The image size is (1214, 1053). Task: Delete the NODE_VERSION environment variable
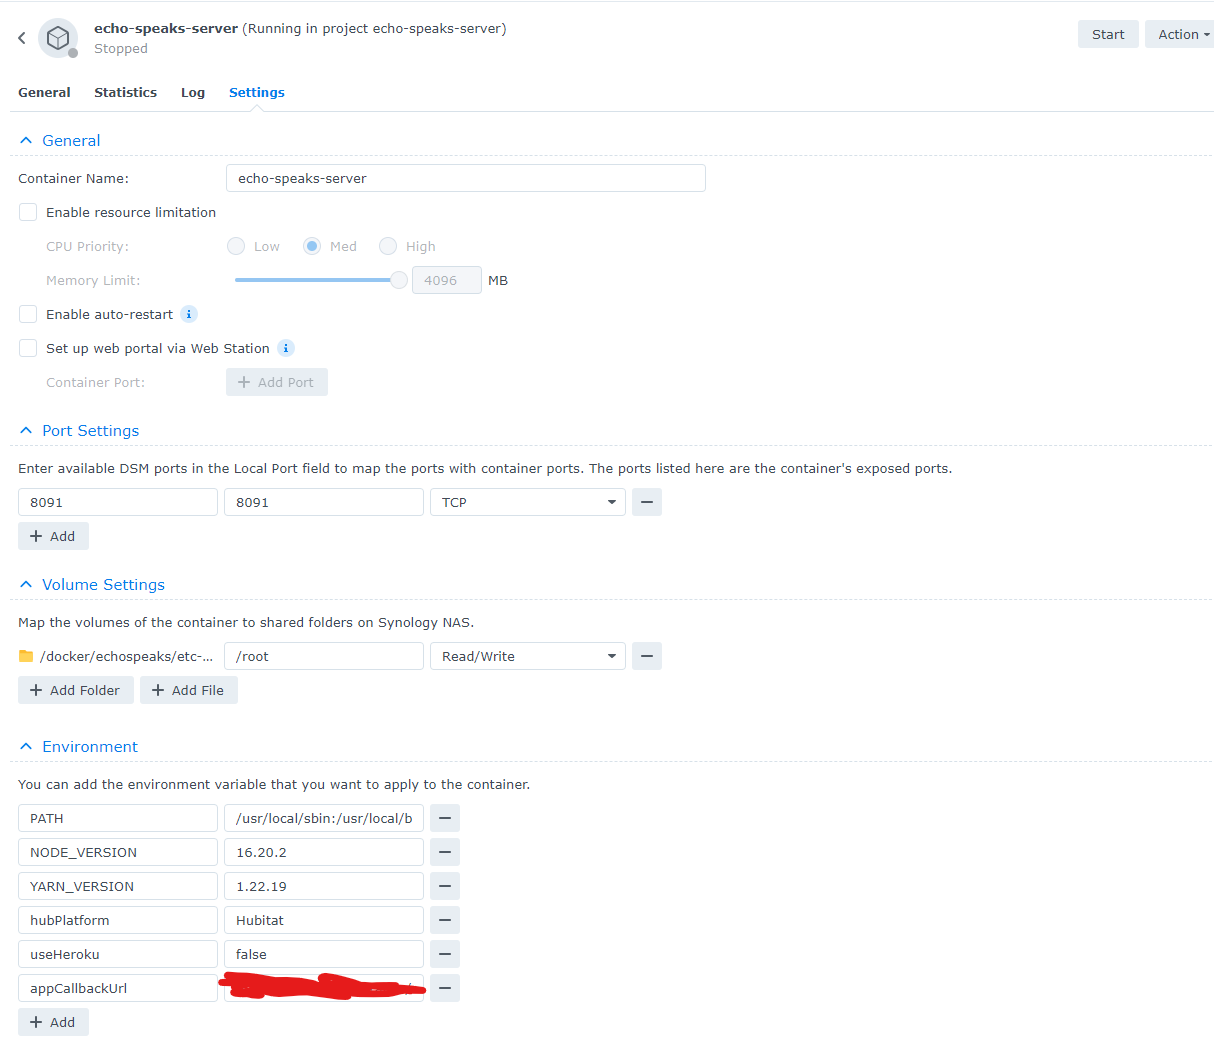pyautogui.click(x=445, y=852)
